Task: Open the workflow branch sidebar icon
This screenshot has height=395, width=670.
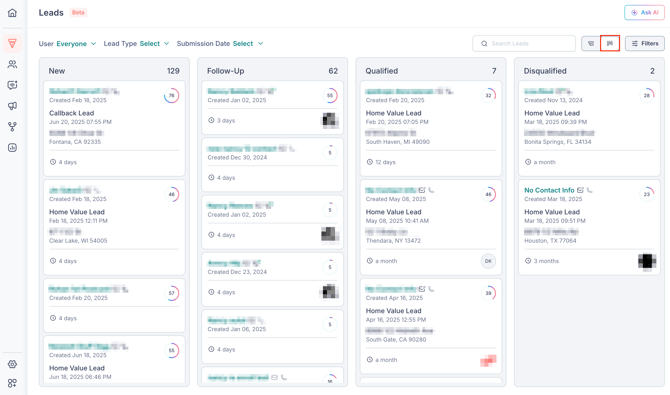Action: click(x=12, y=127)
